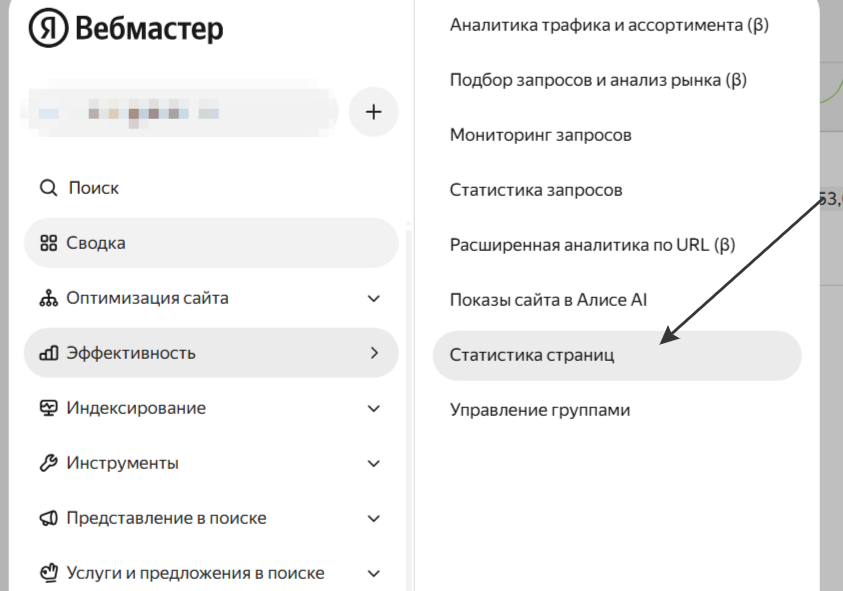
Task: Click the Инструменты wrench icon
Action: coord(48,463)
